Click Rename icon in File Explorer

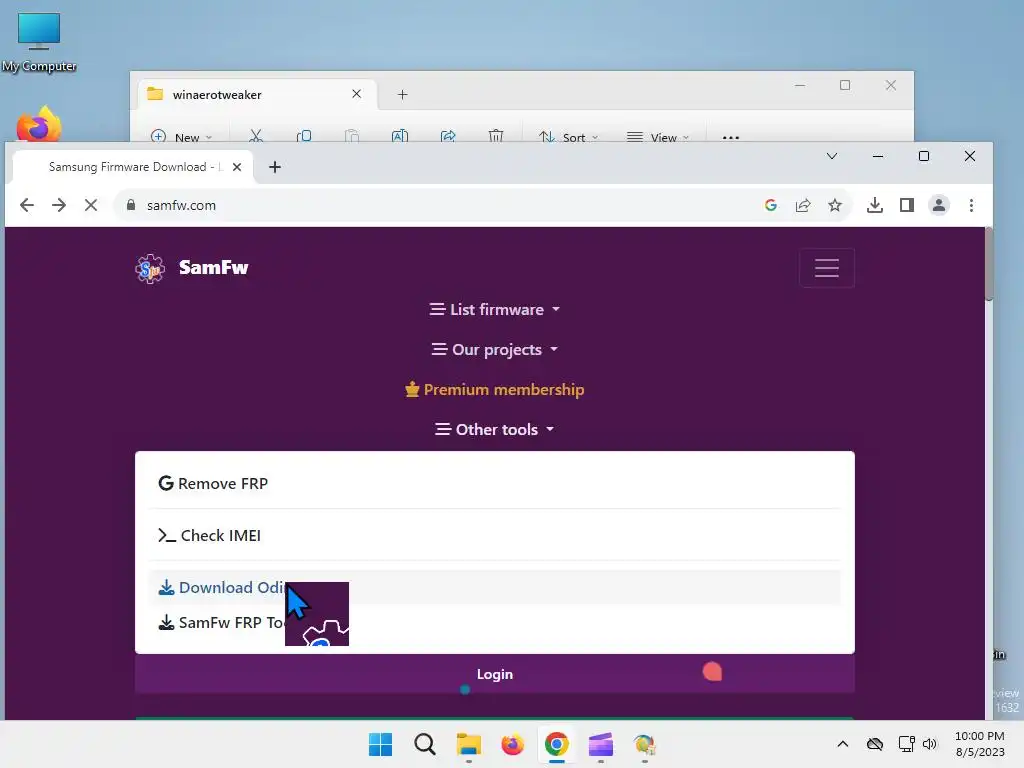click(x=400, y=136)
